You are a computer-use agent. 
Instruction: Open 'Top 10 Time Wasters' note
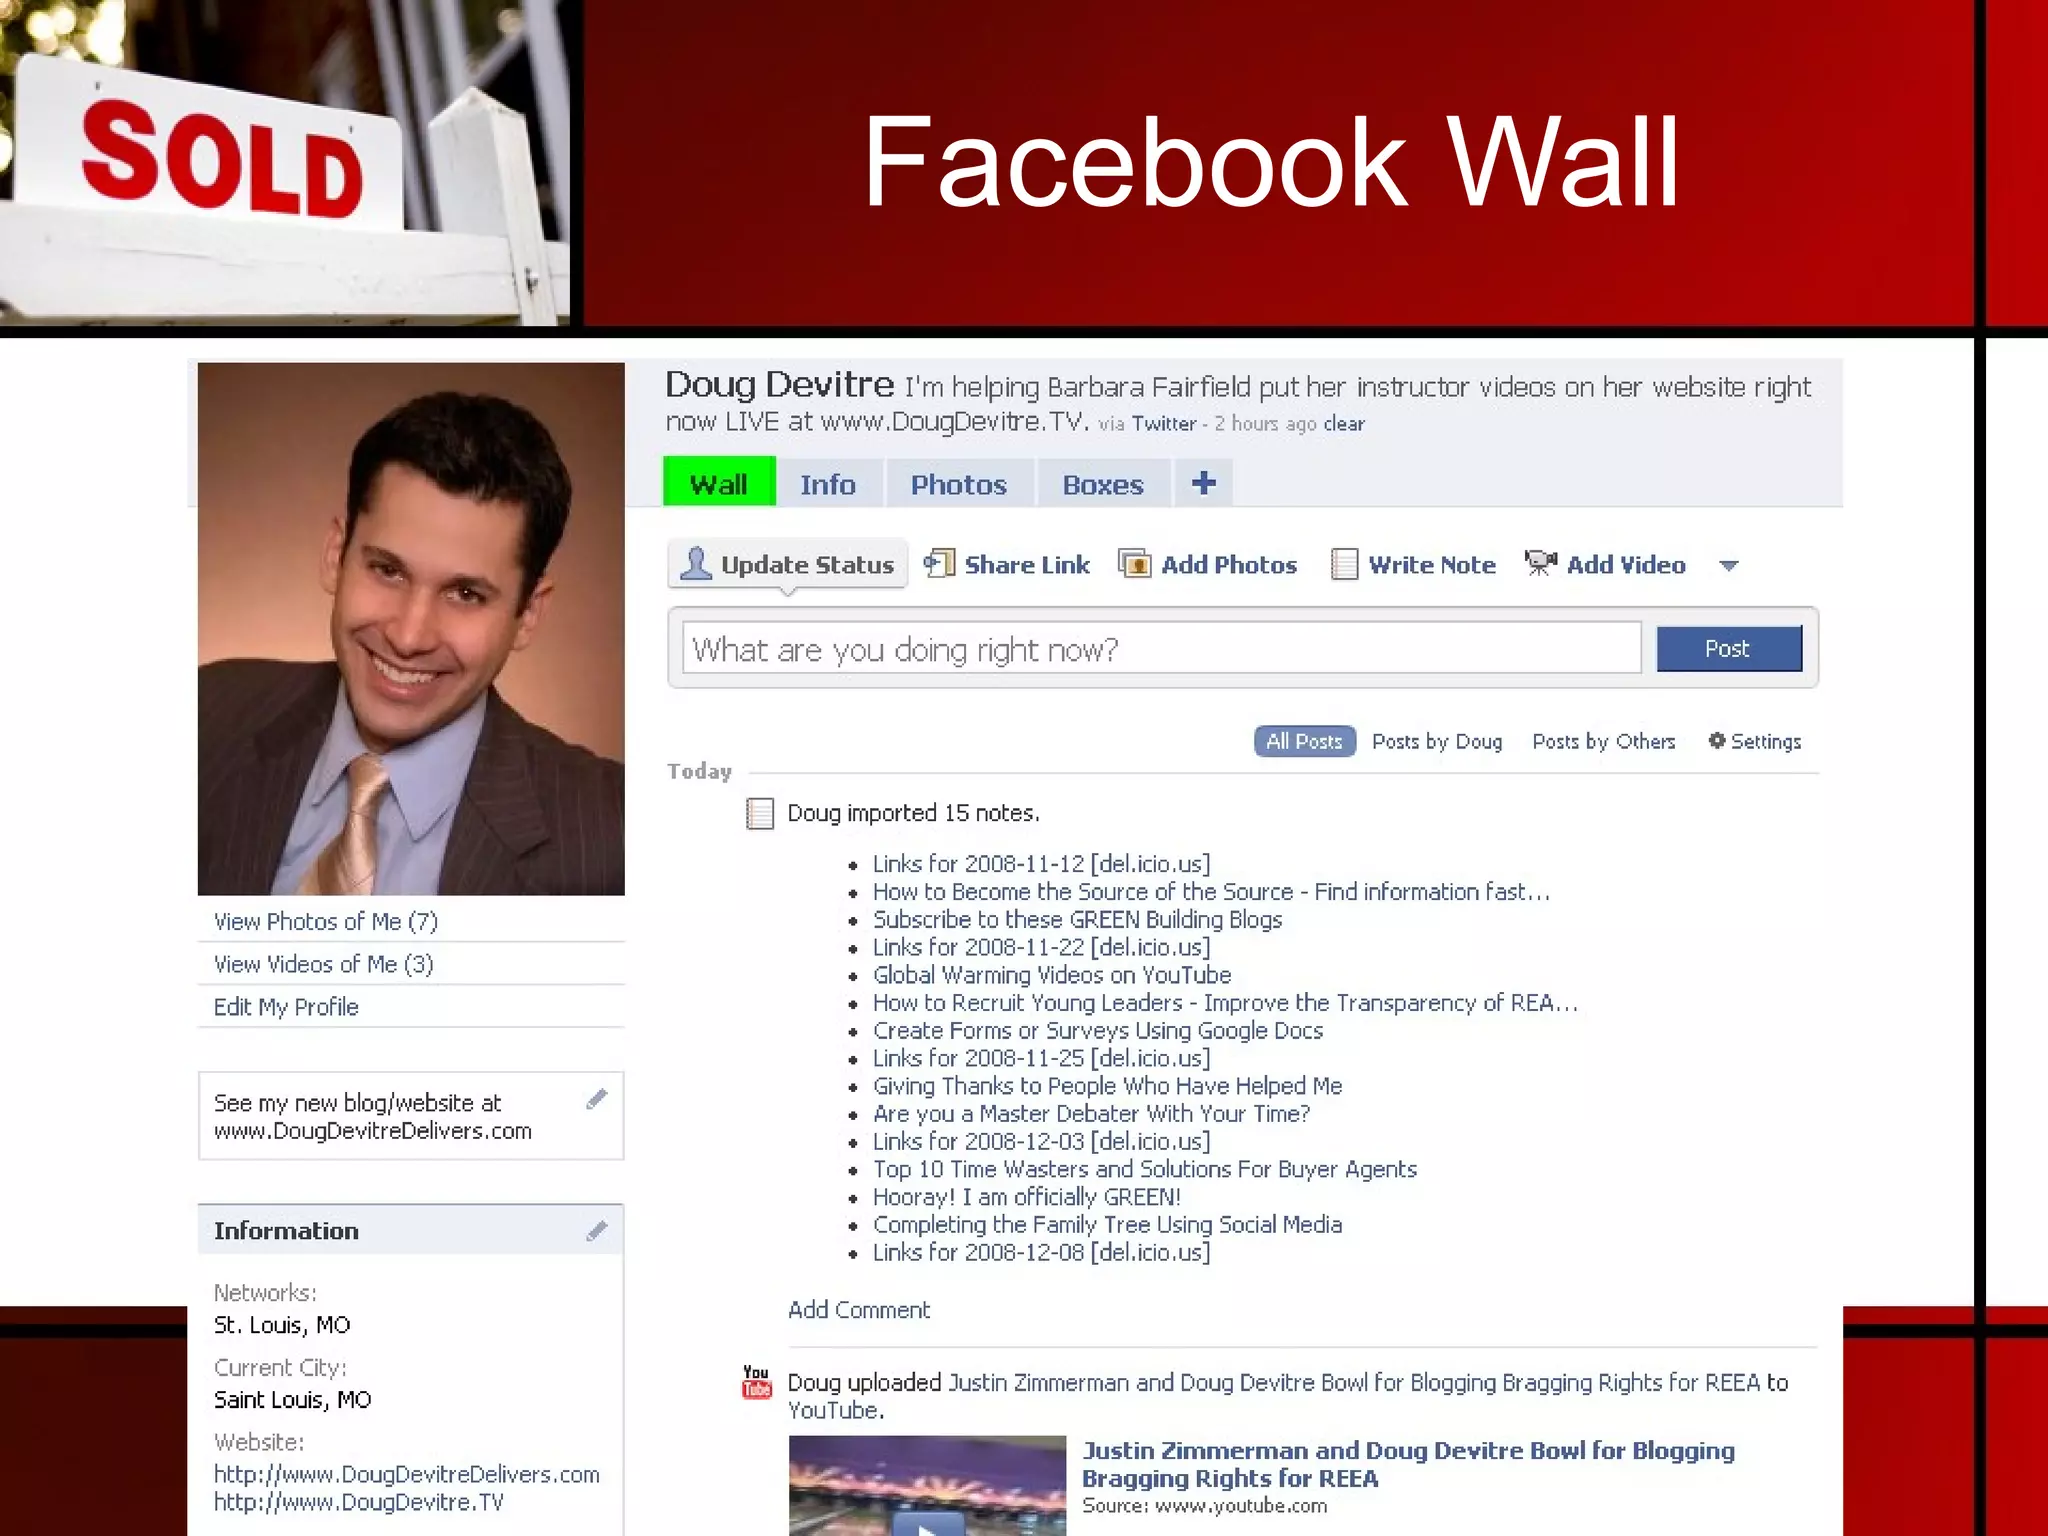click(x=1145, y=1169)
